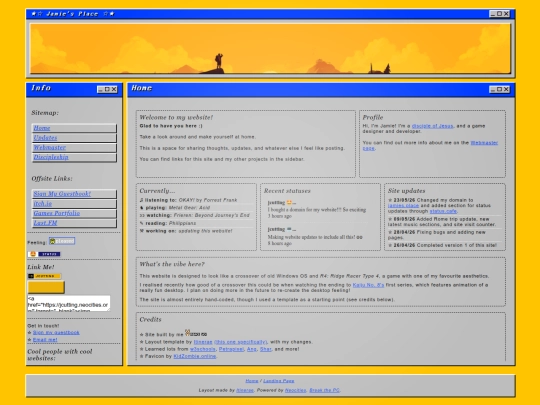Image resolution: width=540 pixels, height=405 pixels.
Task: Close the Info window
Action: 114,90
